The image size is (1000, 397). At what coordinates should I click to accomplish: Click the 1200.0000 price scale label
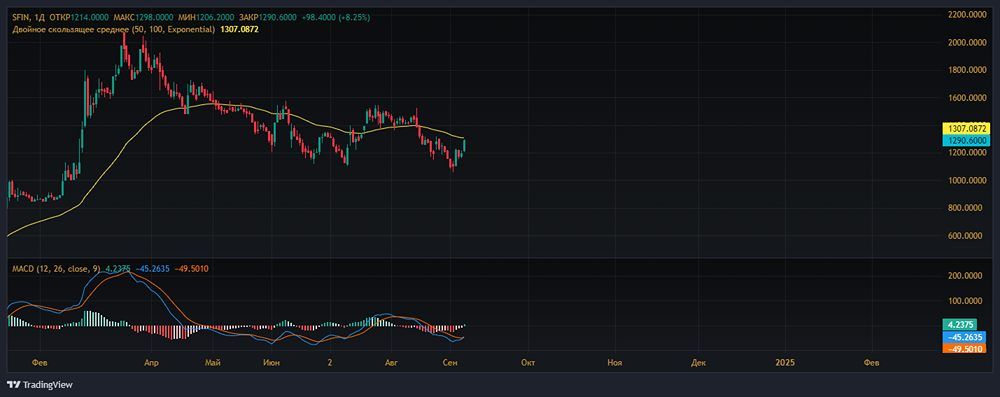tap(967, 153)
